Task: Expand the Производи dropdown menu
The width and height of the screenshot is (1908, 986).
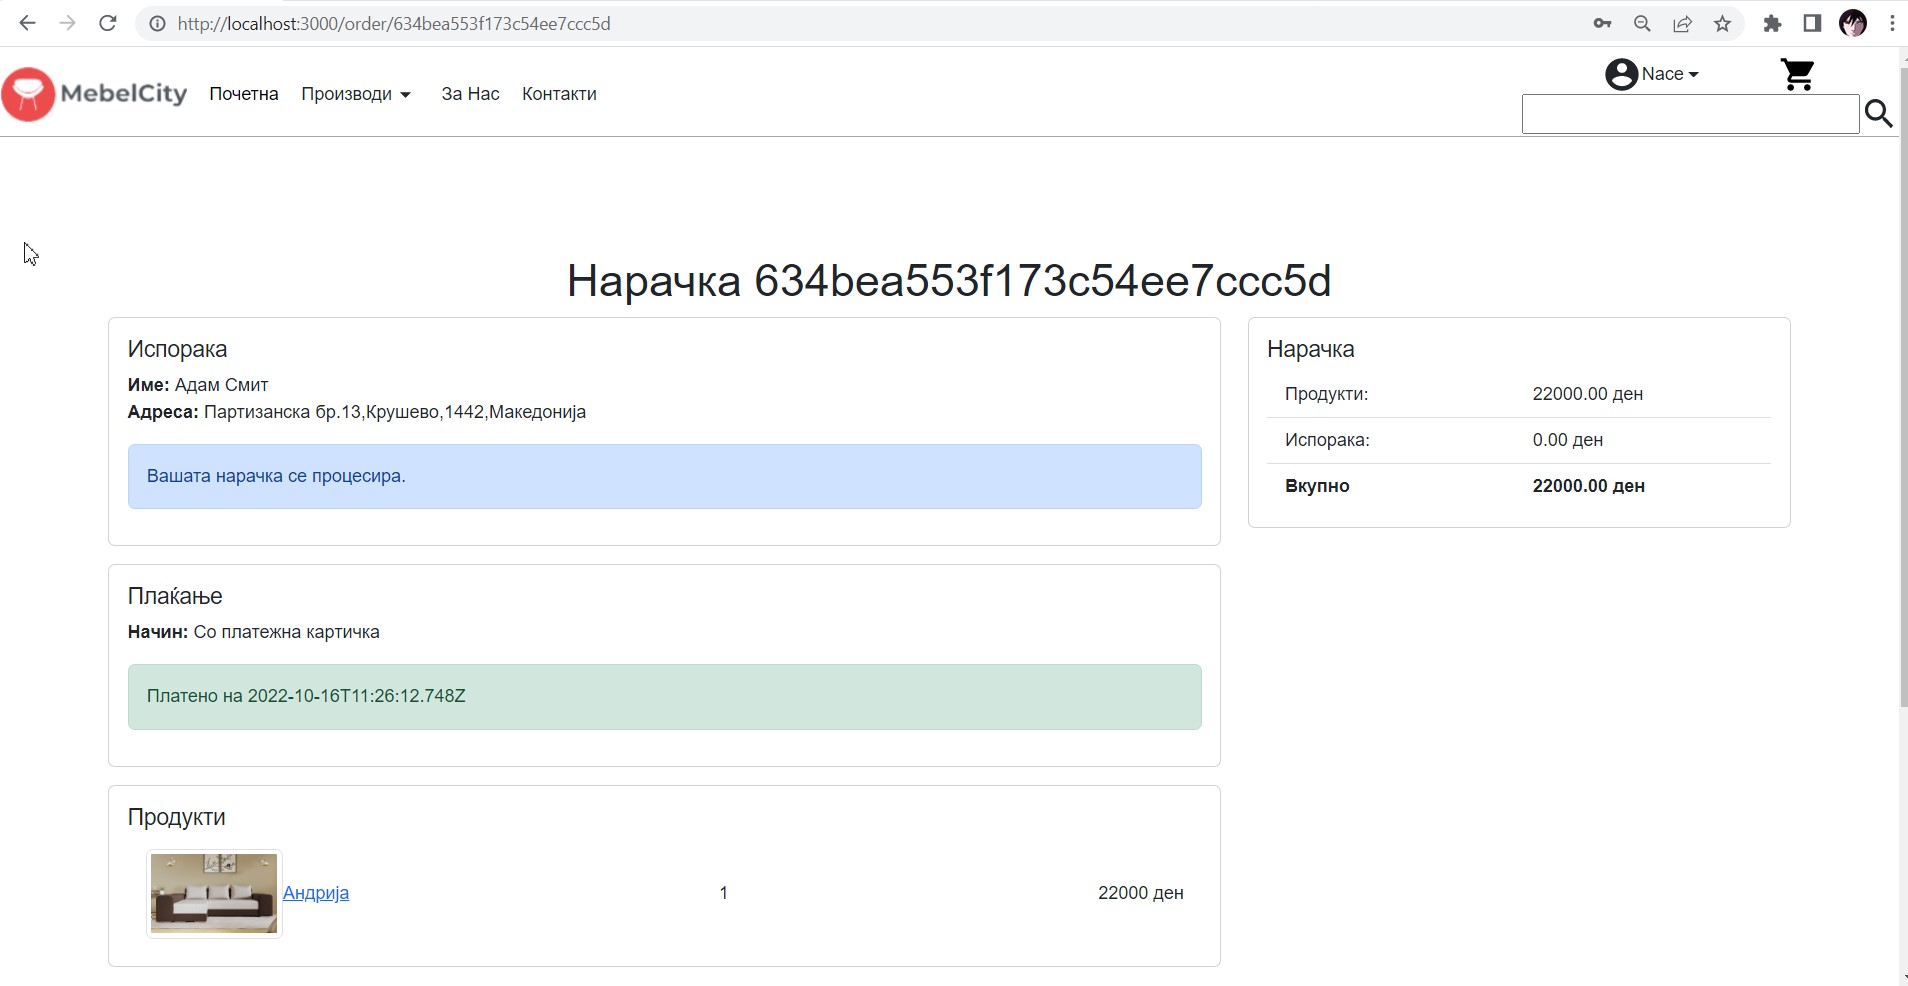Action: point(356,94)
